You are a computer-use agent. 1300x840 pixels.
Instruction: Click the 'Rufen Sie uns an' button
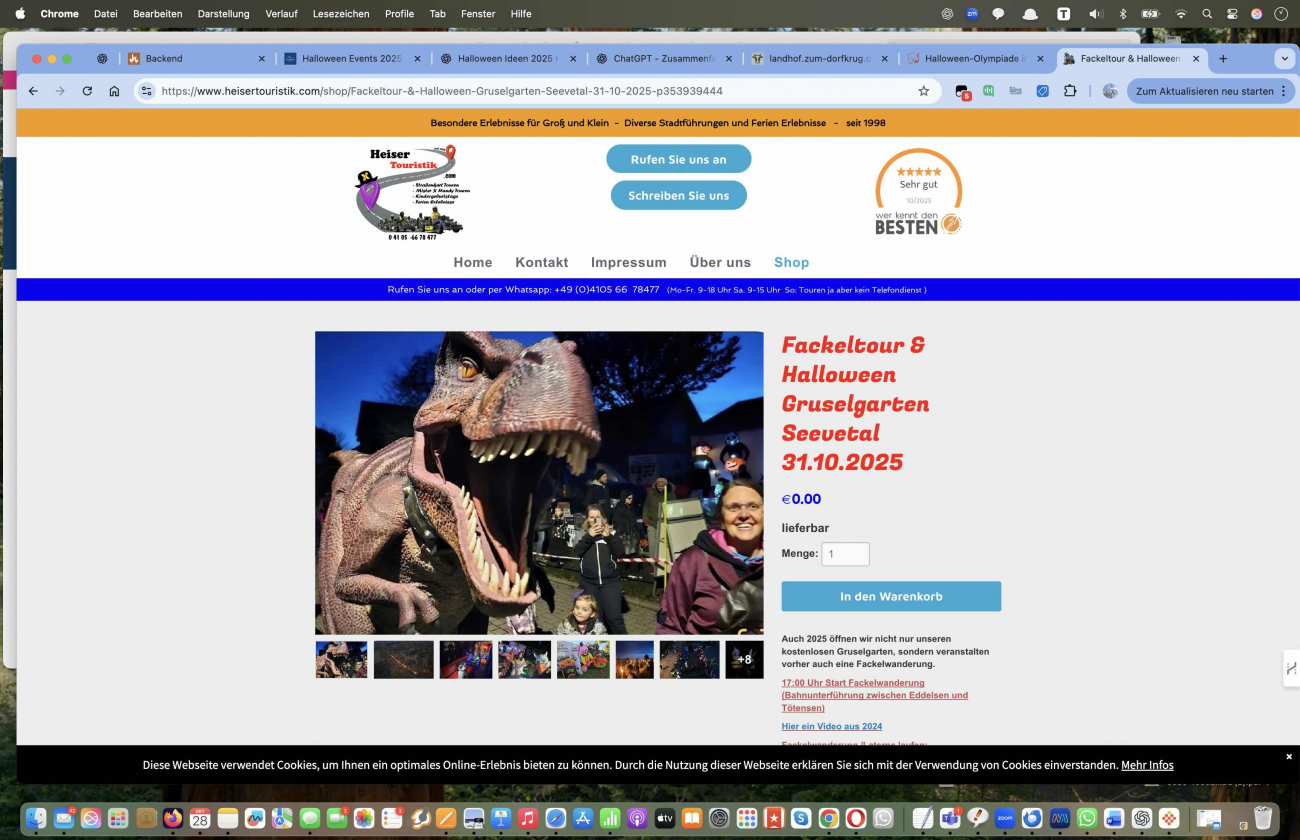point(678,159)
